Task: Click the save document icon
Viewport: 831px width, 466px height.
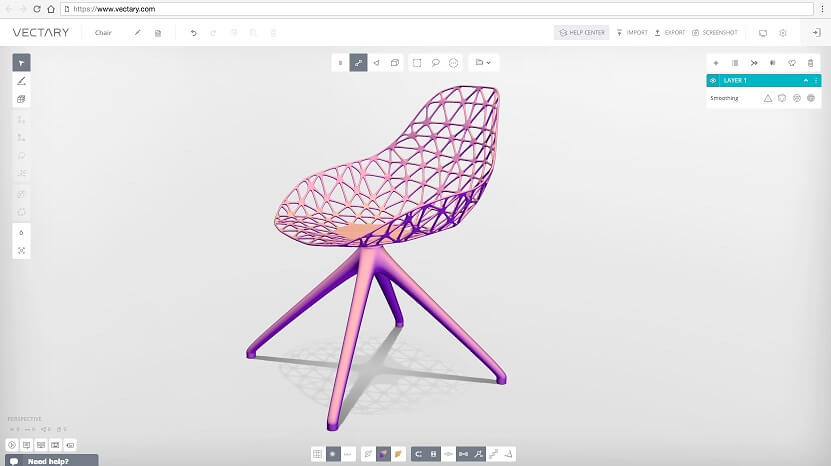Action: coord(157,33)
